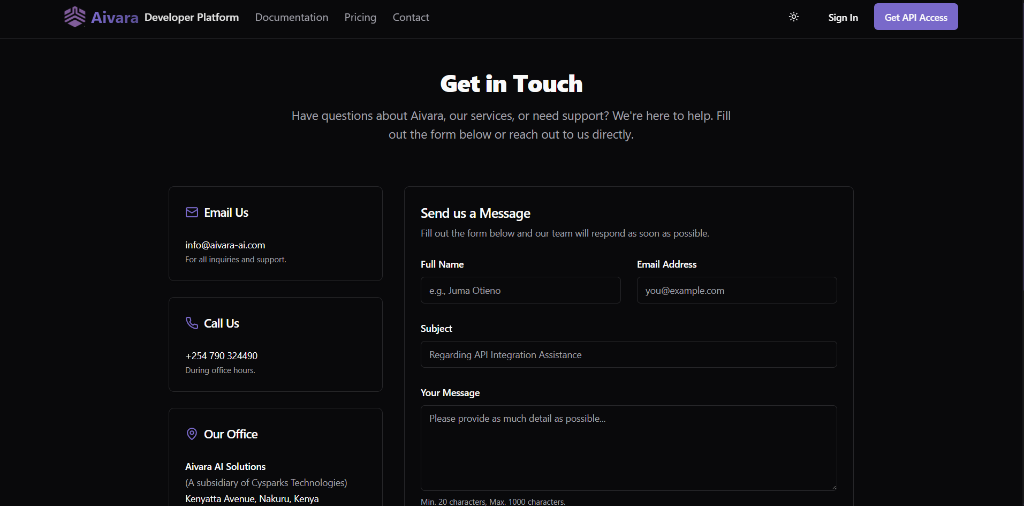1024x506 pixels.
Task: Click the envelope icon in Email Us card
Action: (192, 212)
